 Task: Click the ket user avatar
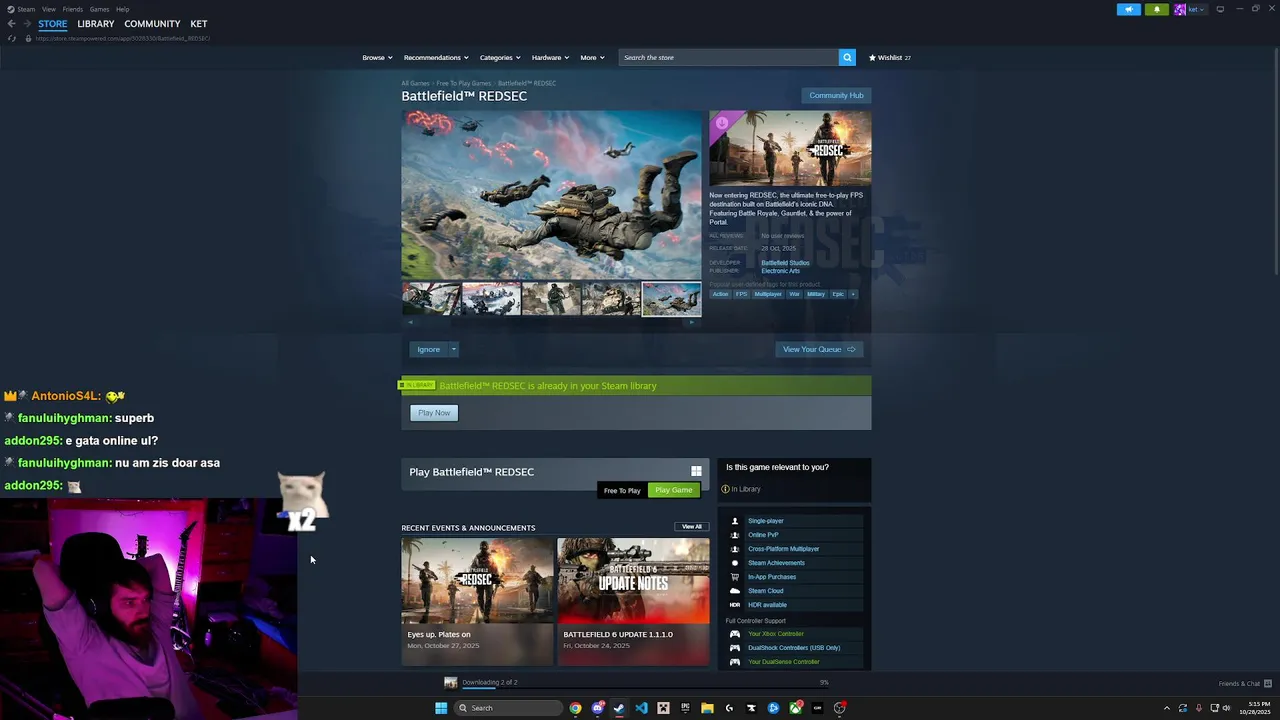point(1180,9)
